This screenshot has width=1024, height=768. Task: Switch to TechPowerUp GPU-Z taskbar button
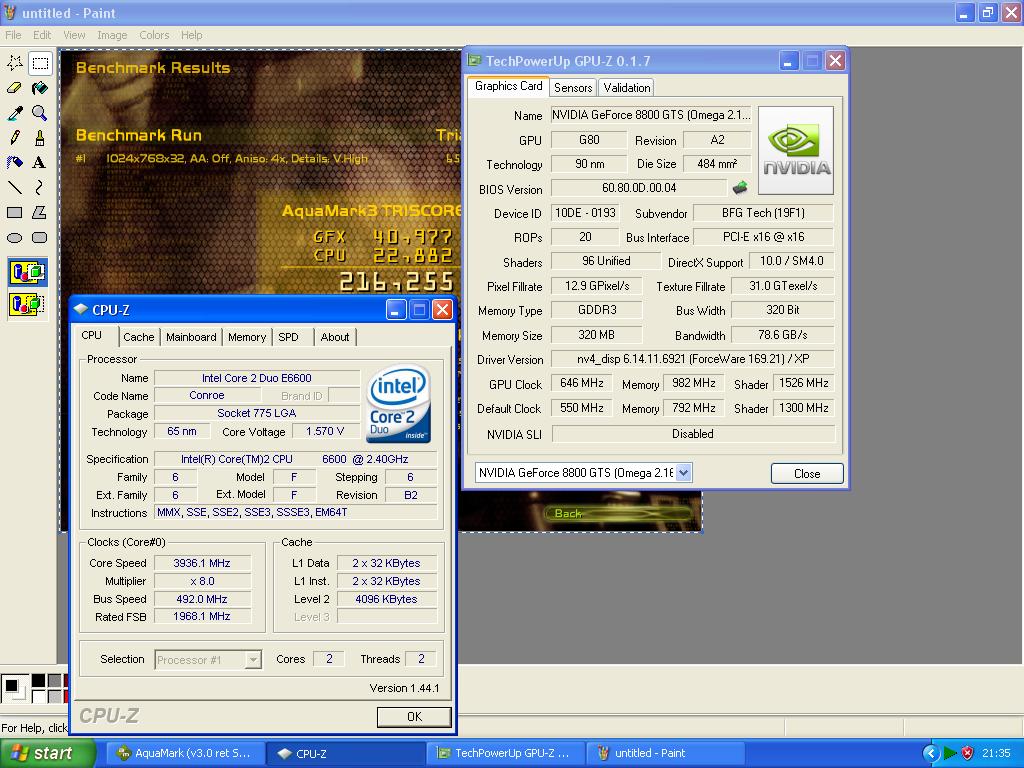coord(507,753)
